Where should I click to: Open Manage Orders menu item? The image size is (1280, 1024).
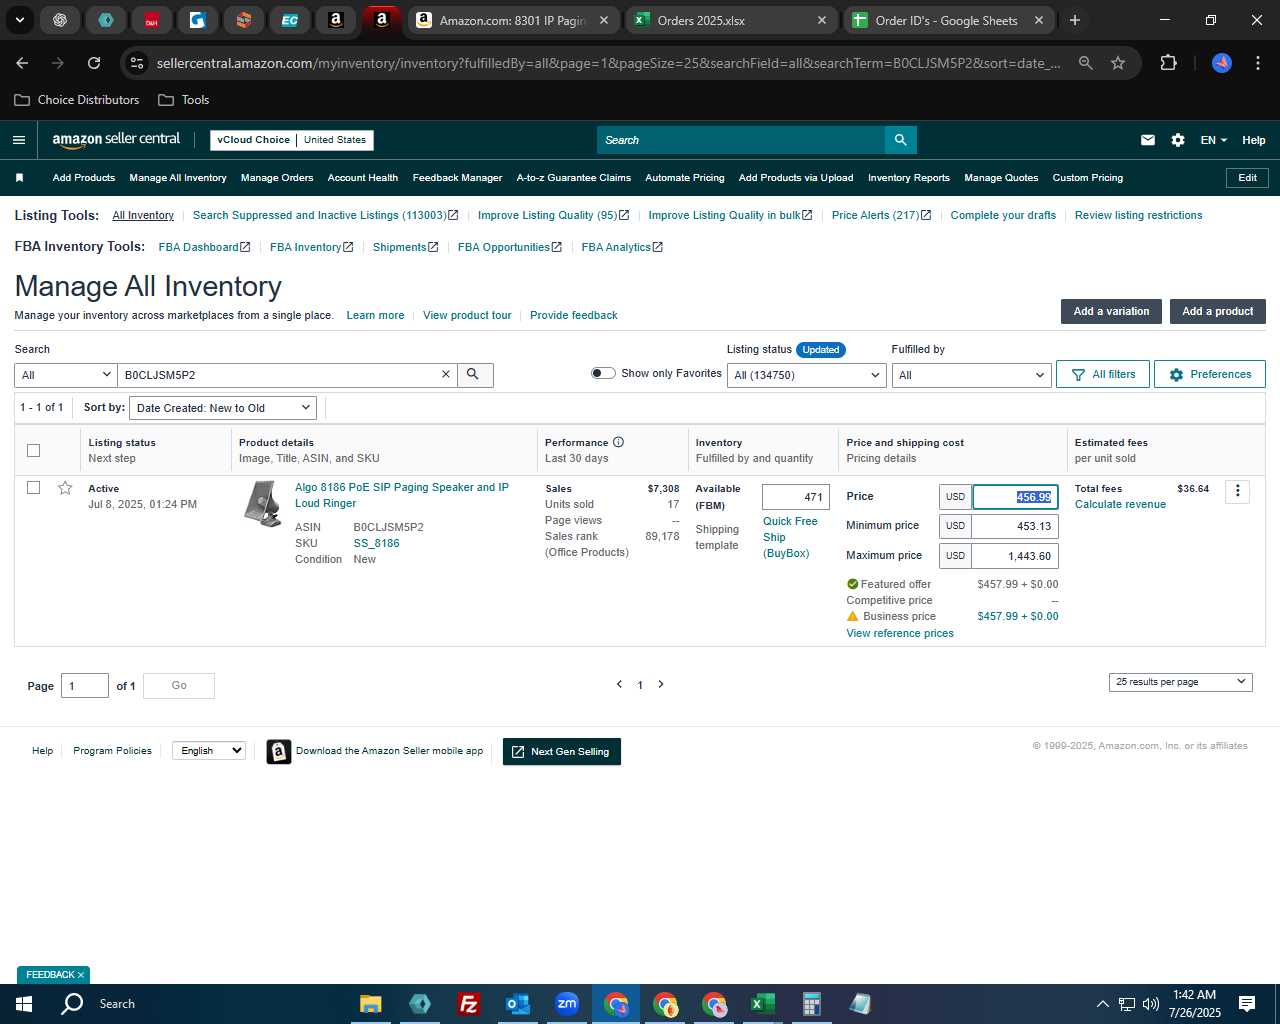click(277, 178)
